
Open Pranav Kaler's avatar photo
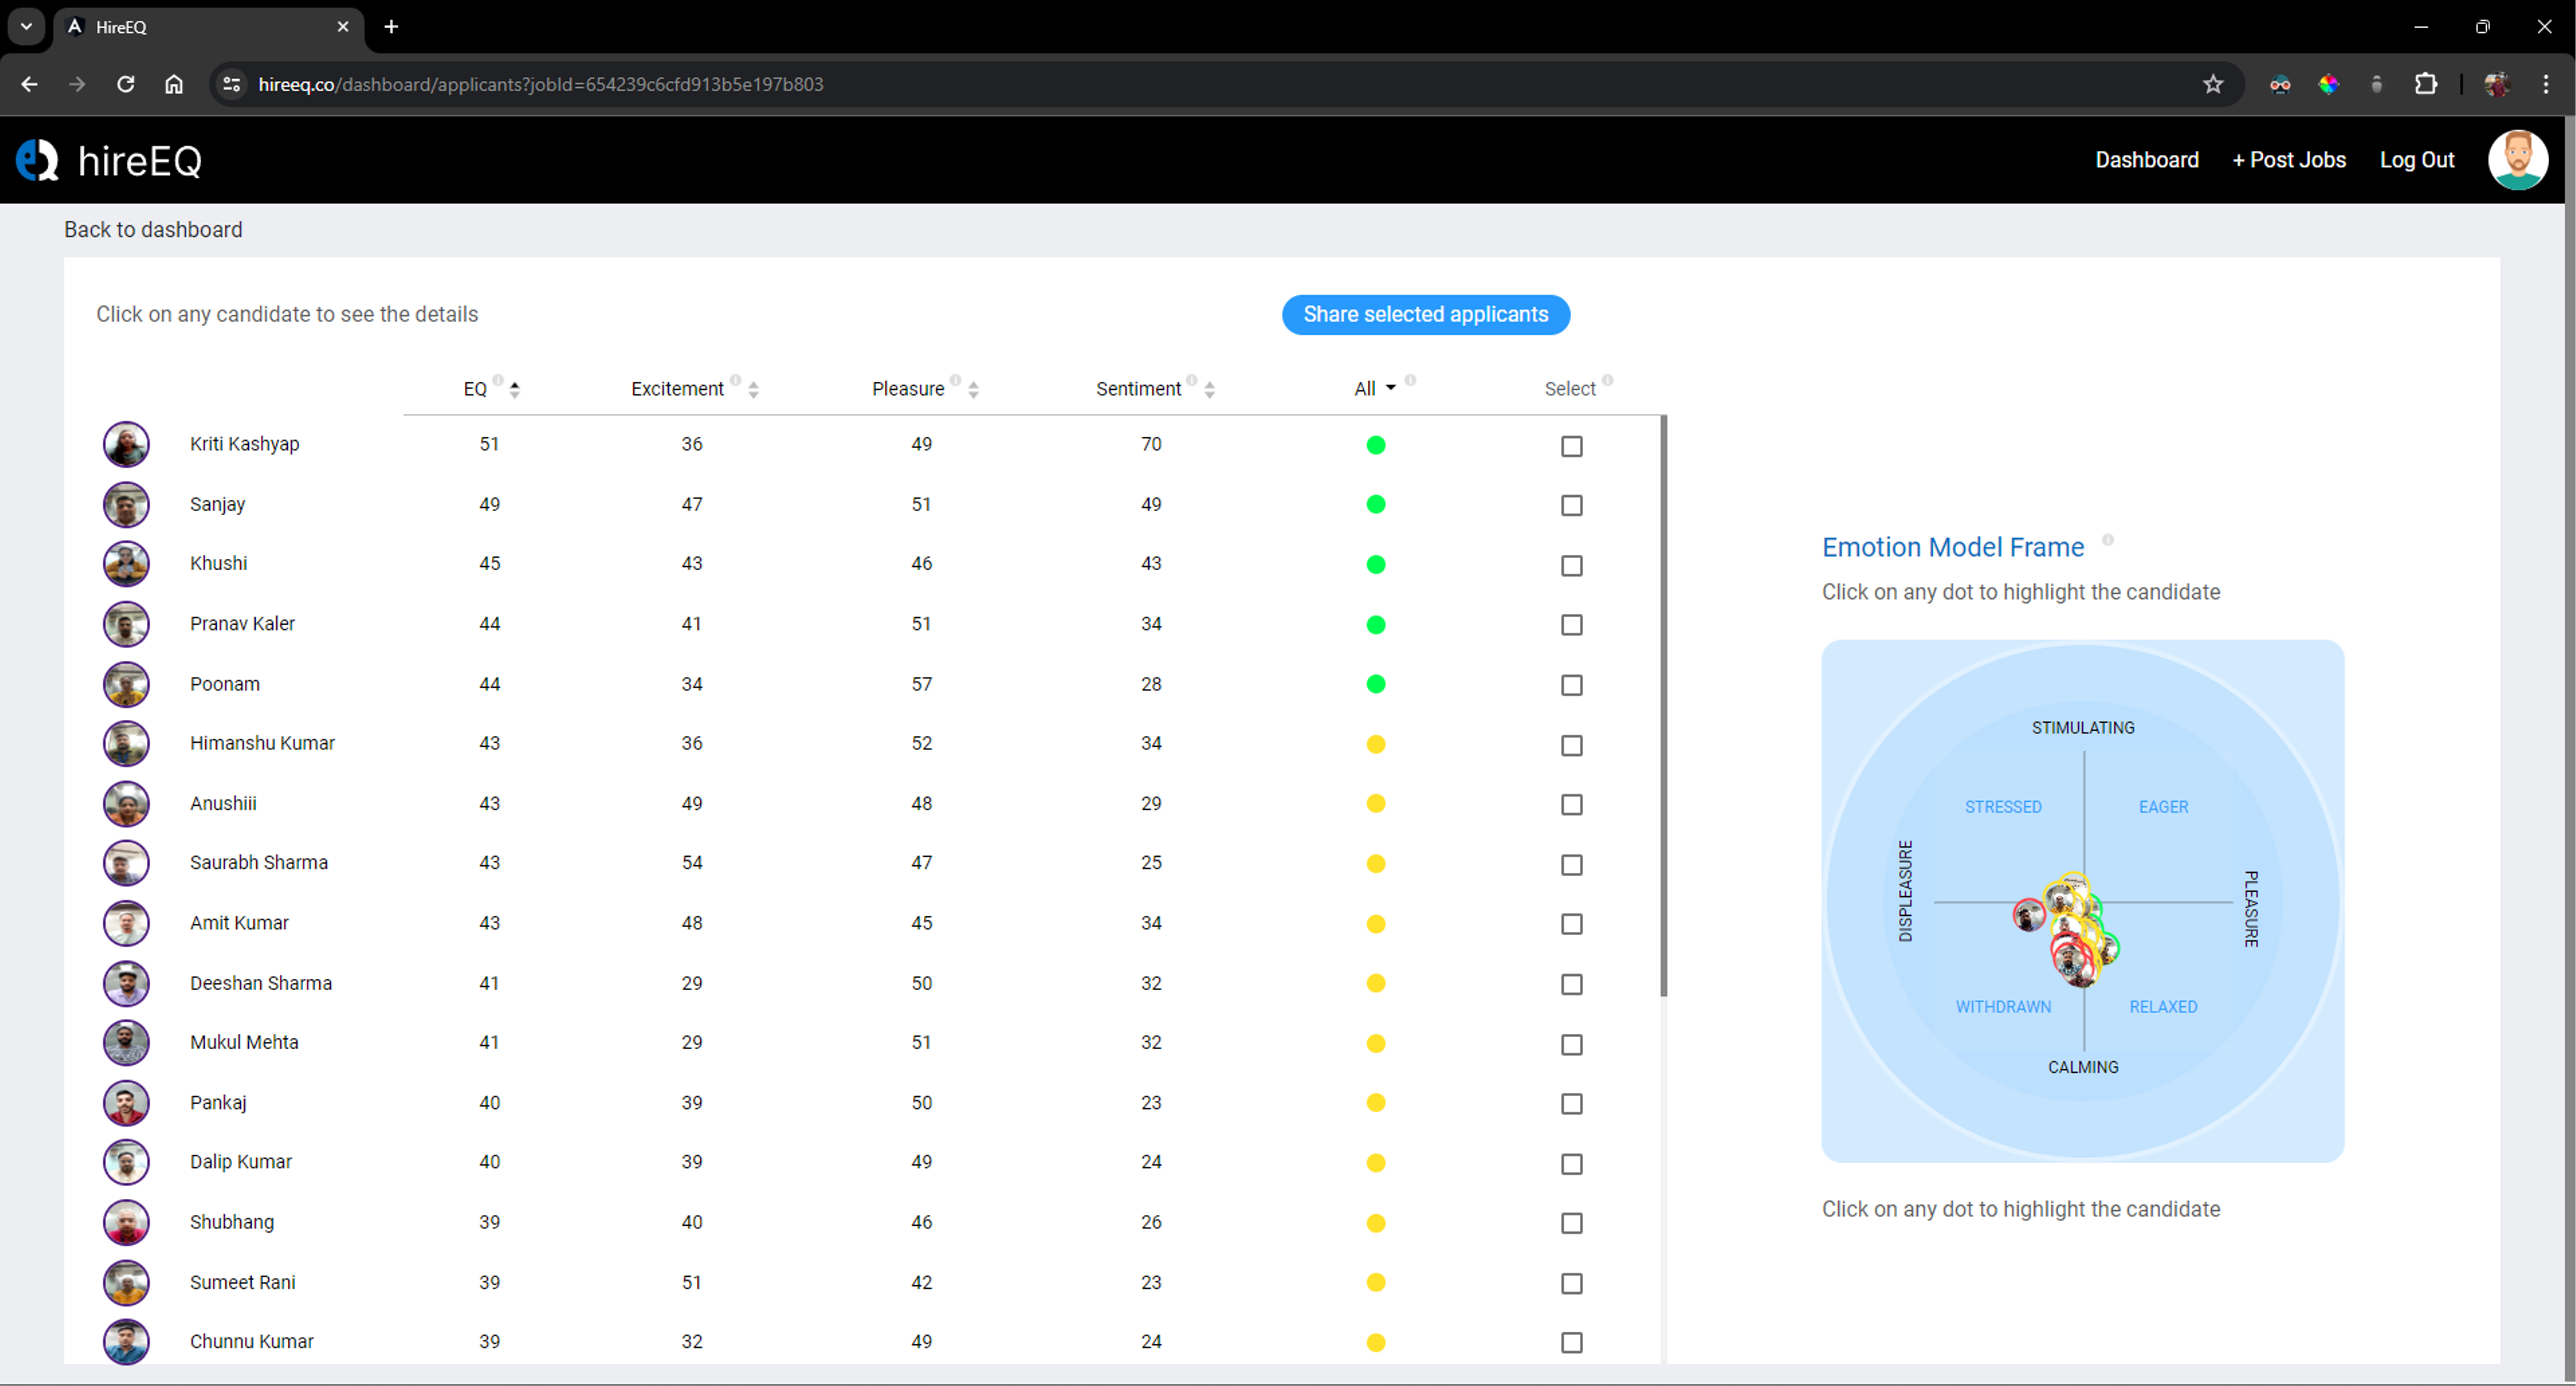click(126, 624)
